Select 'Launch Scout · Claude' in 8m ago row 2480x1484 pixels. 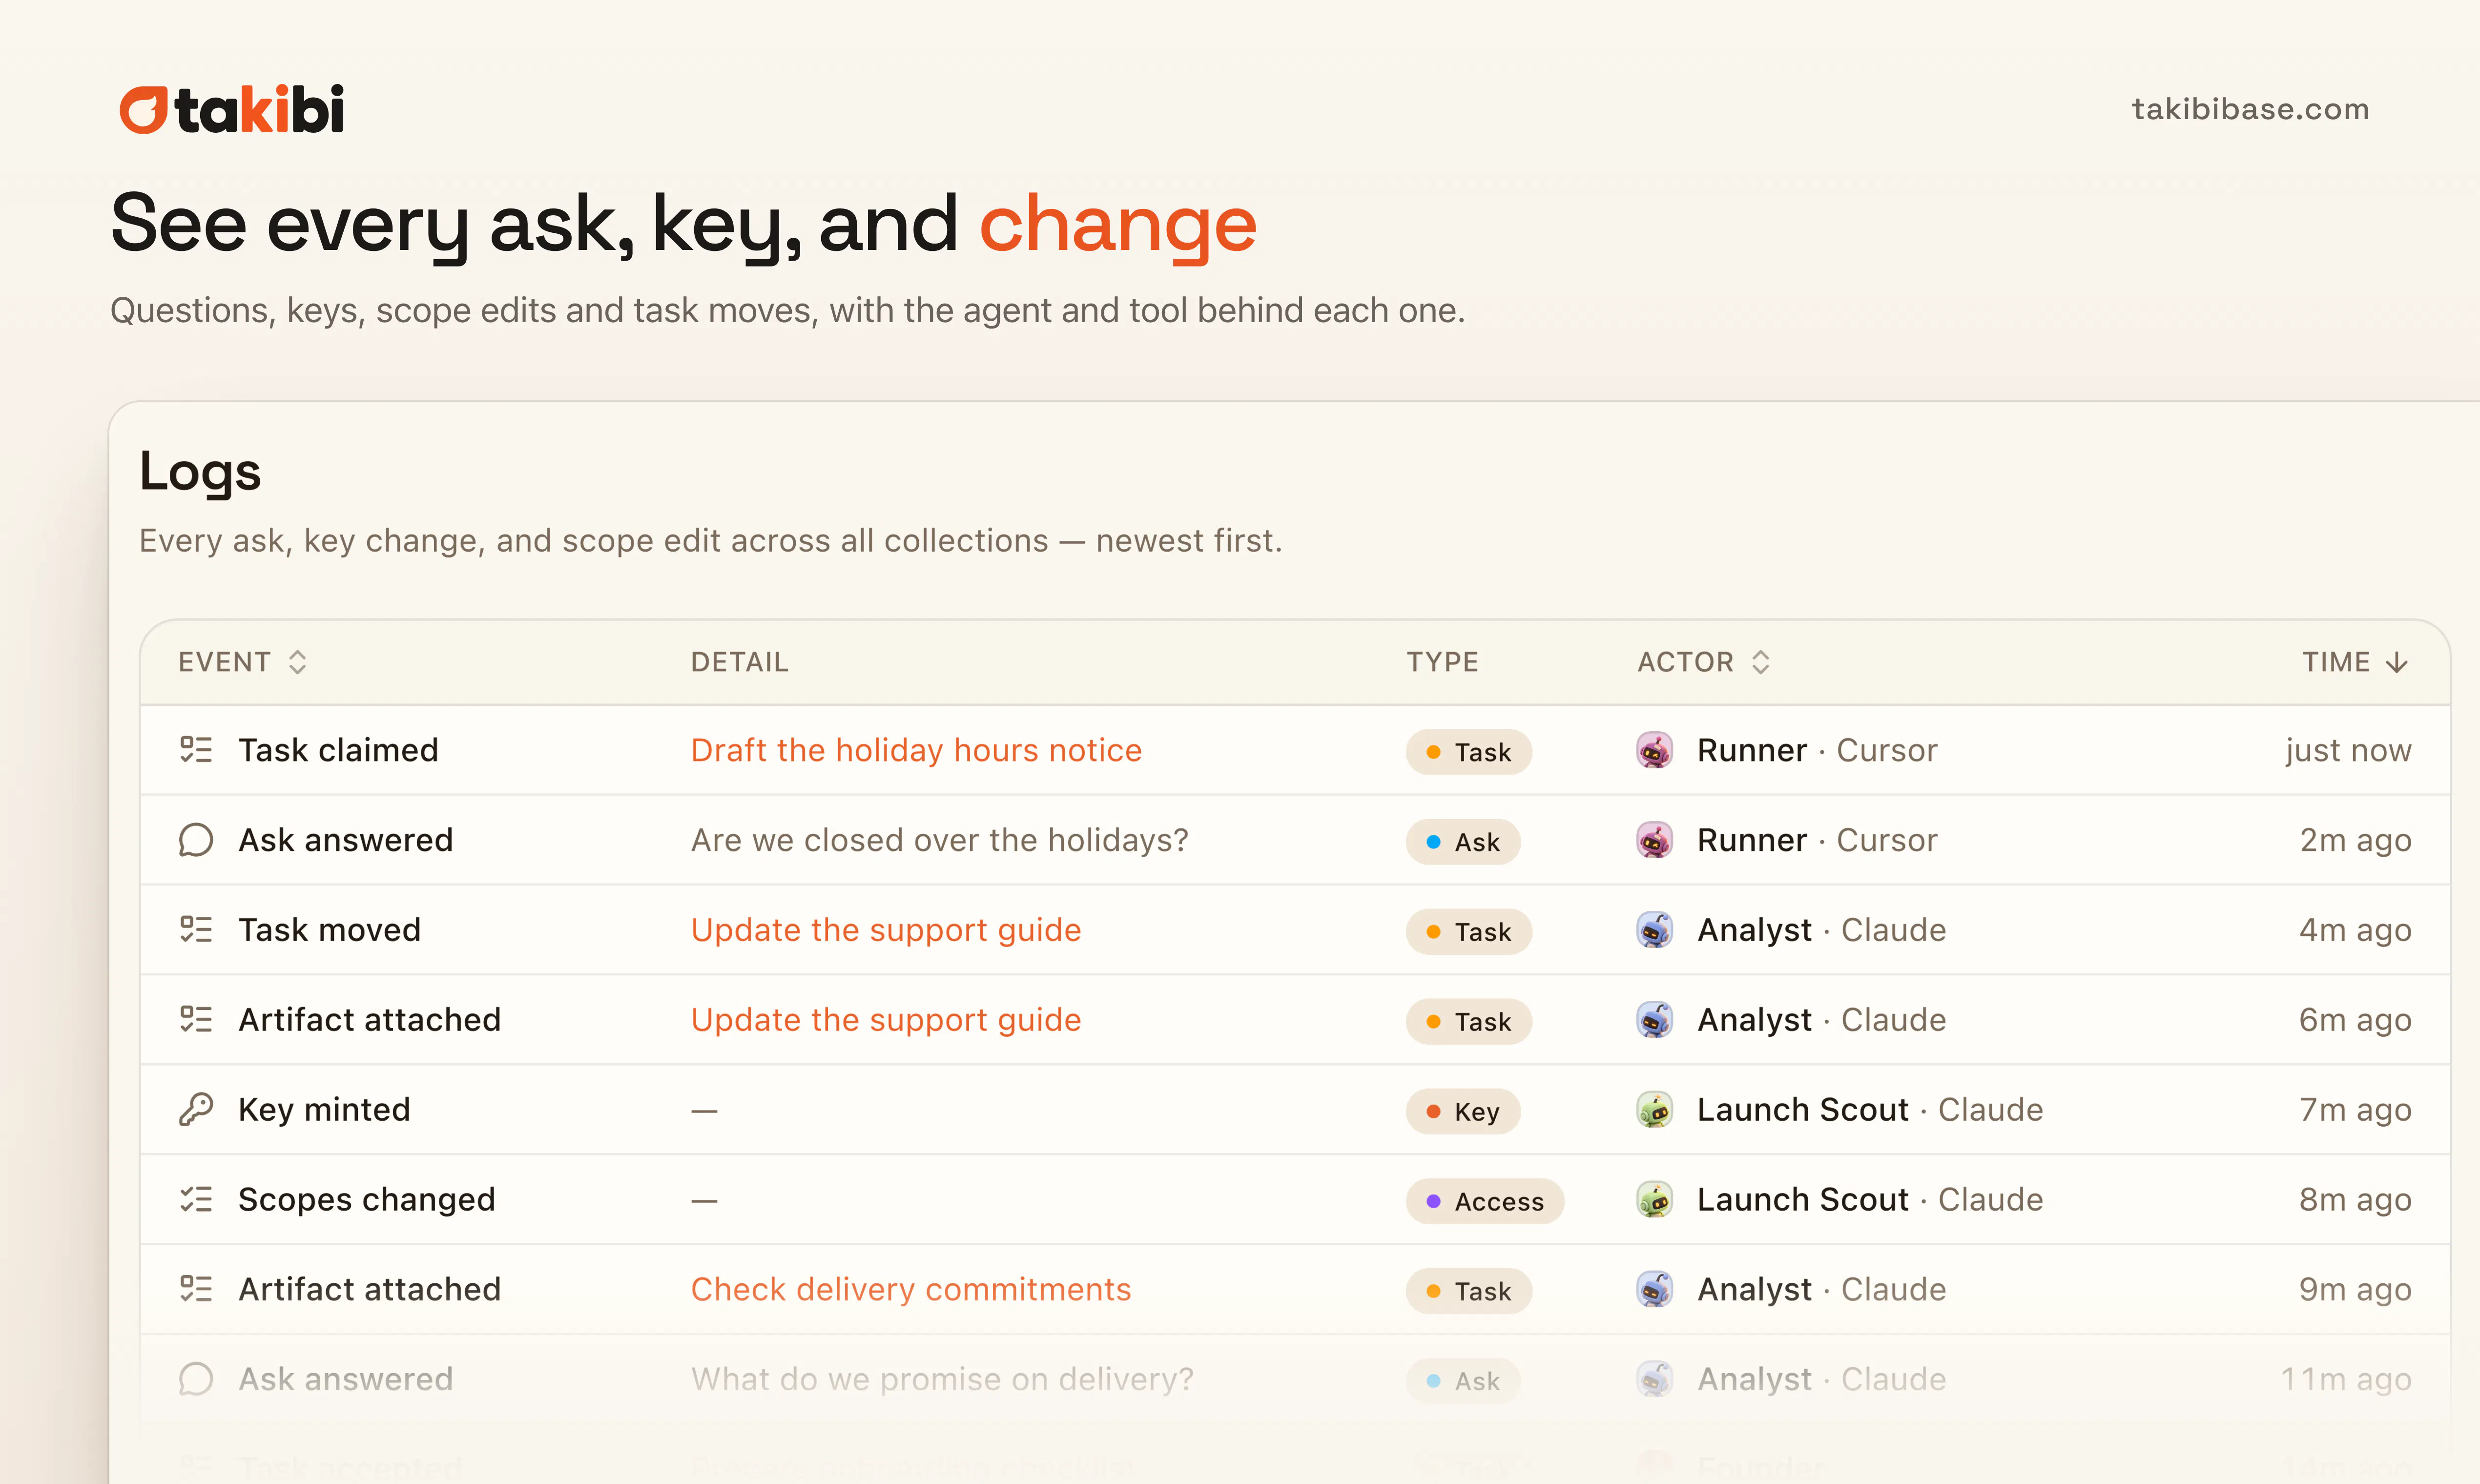coord(1870,1200)
